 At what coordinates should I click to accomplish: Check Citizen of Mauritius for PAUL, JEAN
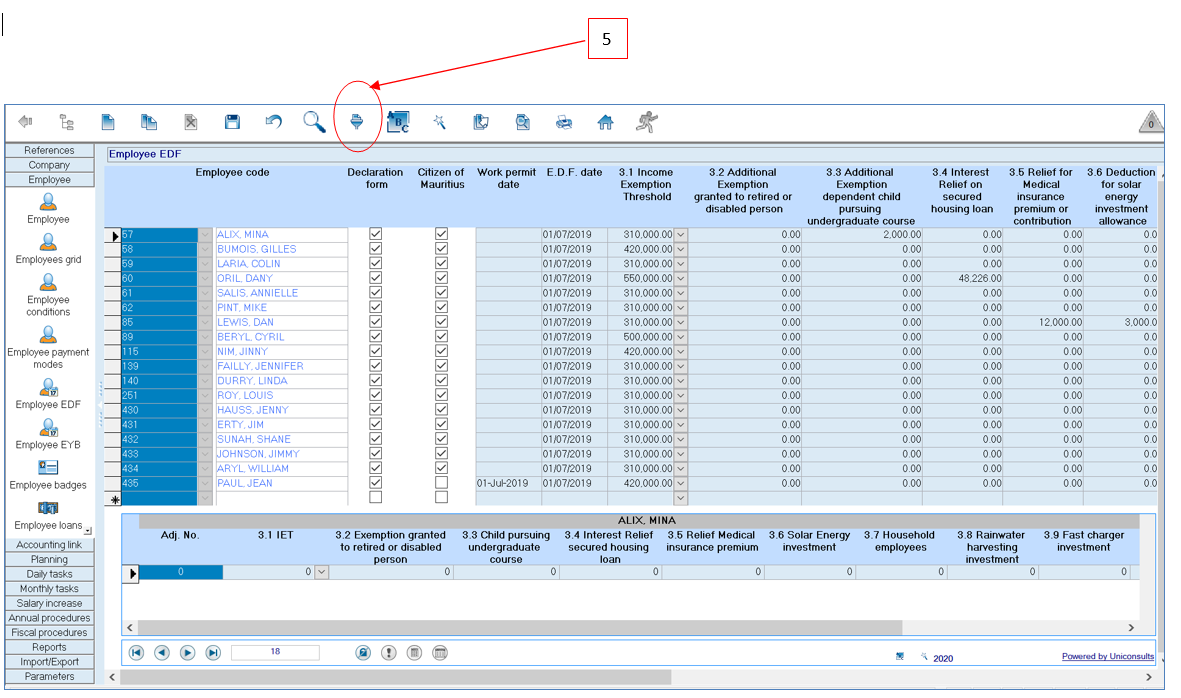441,483
